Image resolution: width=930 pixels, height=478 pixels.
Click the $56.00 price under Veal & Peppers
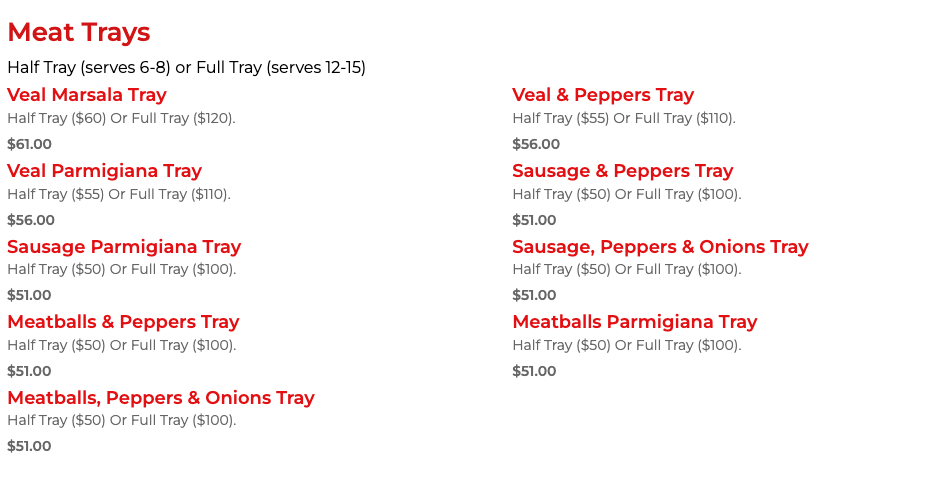[536, 144]
